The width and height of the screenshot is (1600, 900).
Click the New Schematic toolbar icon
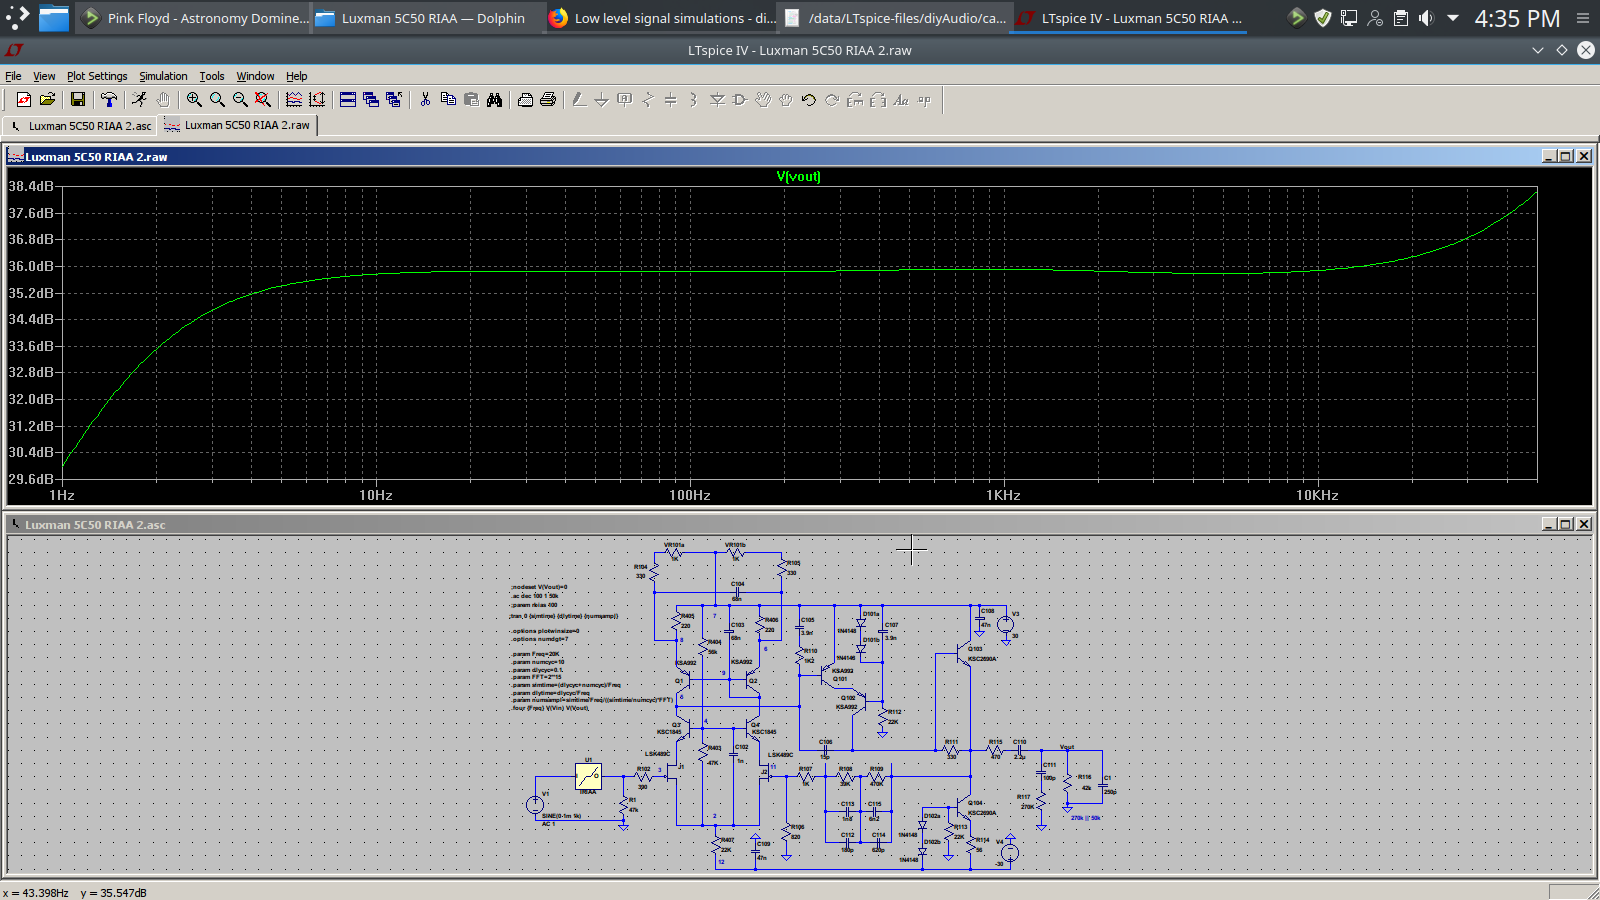[x=24, y=99]
